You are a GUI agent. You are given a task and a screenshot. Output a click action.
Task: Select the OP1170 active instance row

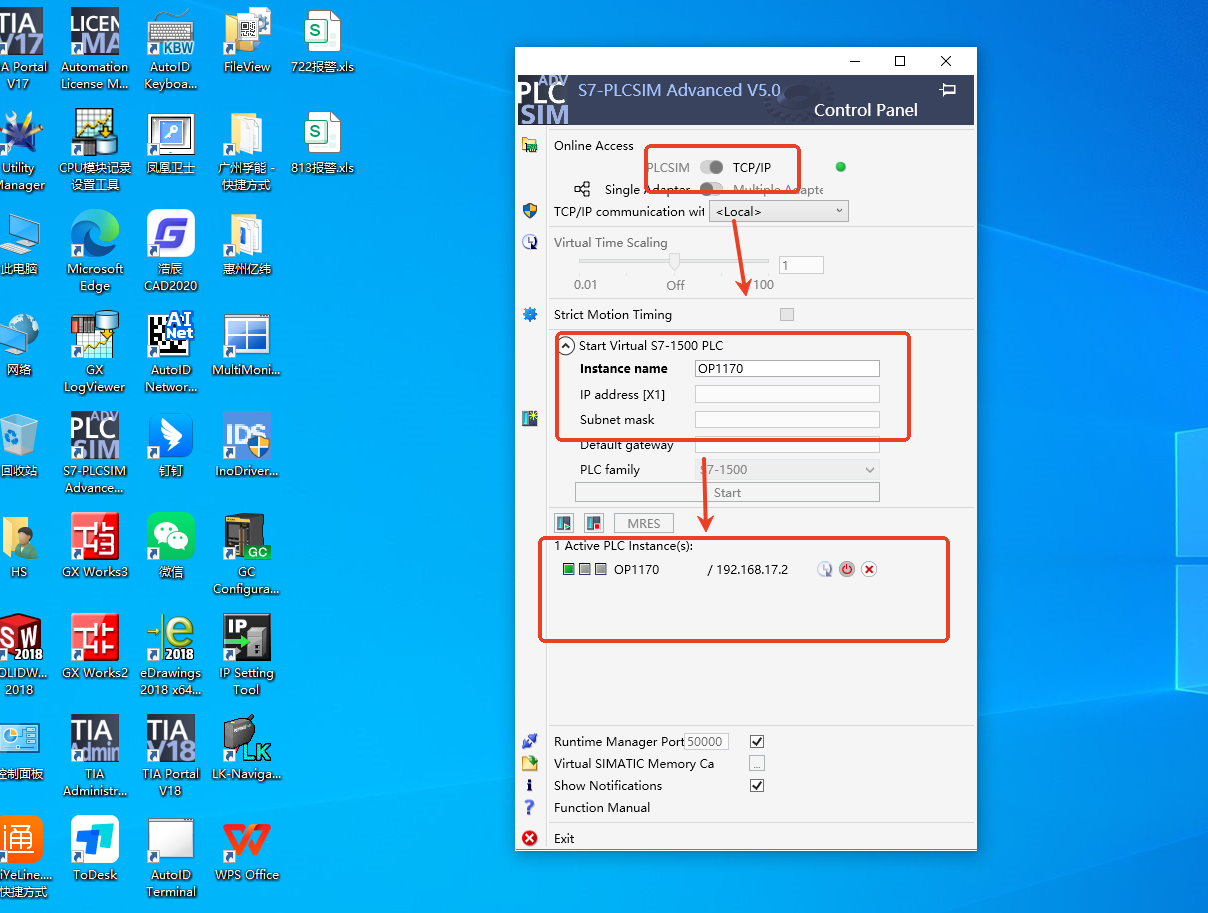(719, 569)
